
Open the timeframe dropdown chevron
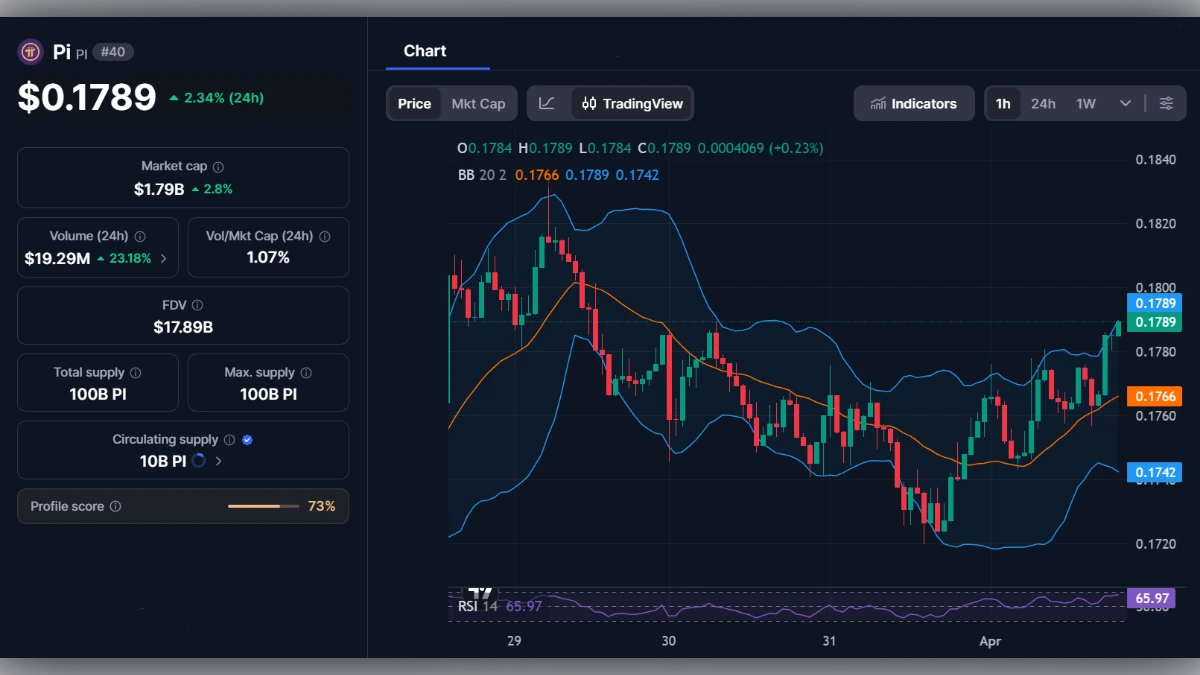pyautogui.click(x=1124, y=103)
